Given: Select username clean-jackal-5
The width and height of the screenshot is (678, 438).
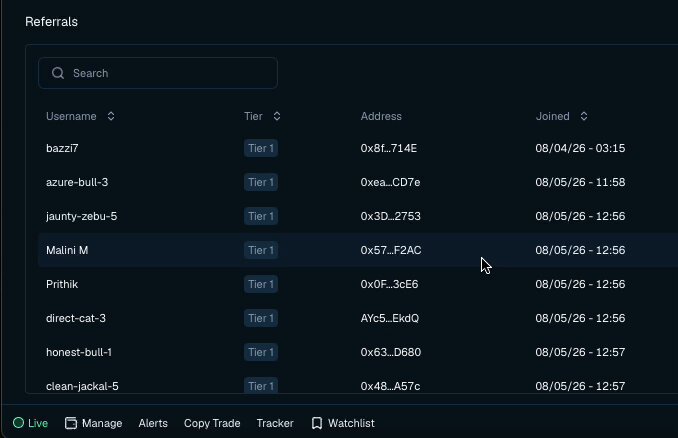Looking at the screenshot, I should 82,386.
